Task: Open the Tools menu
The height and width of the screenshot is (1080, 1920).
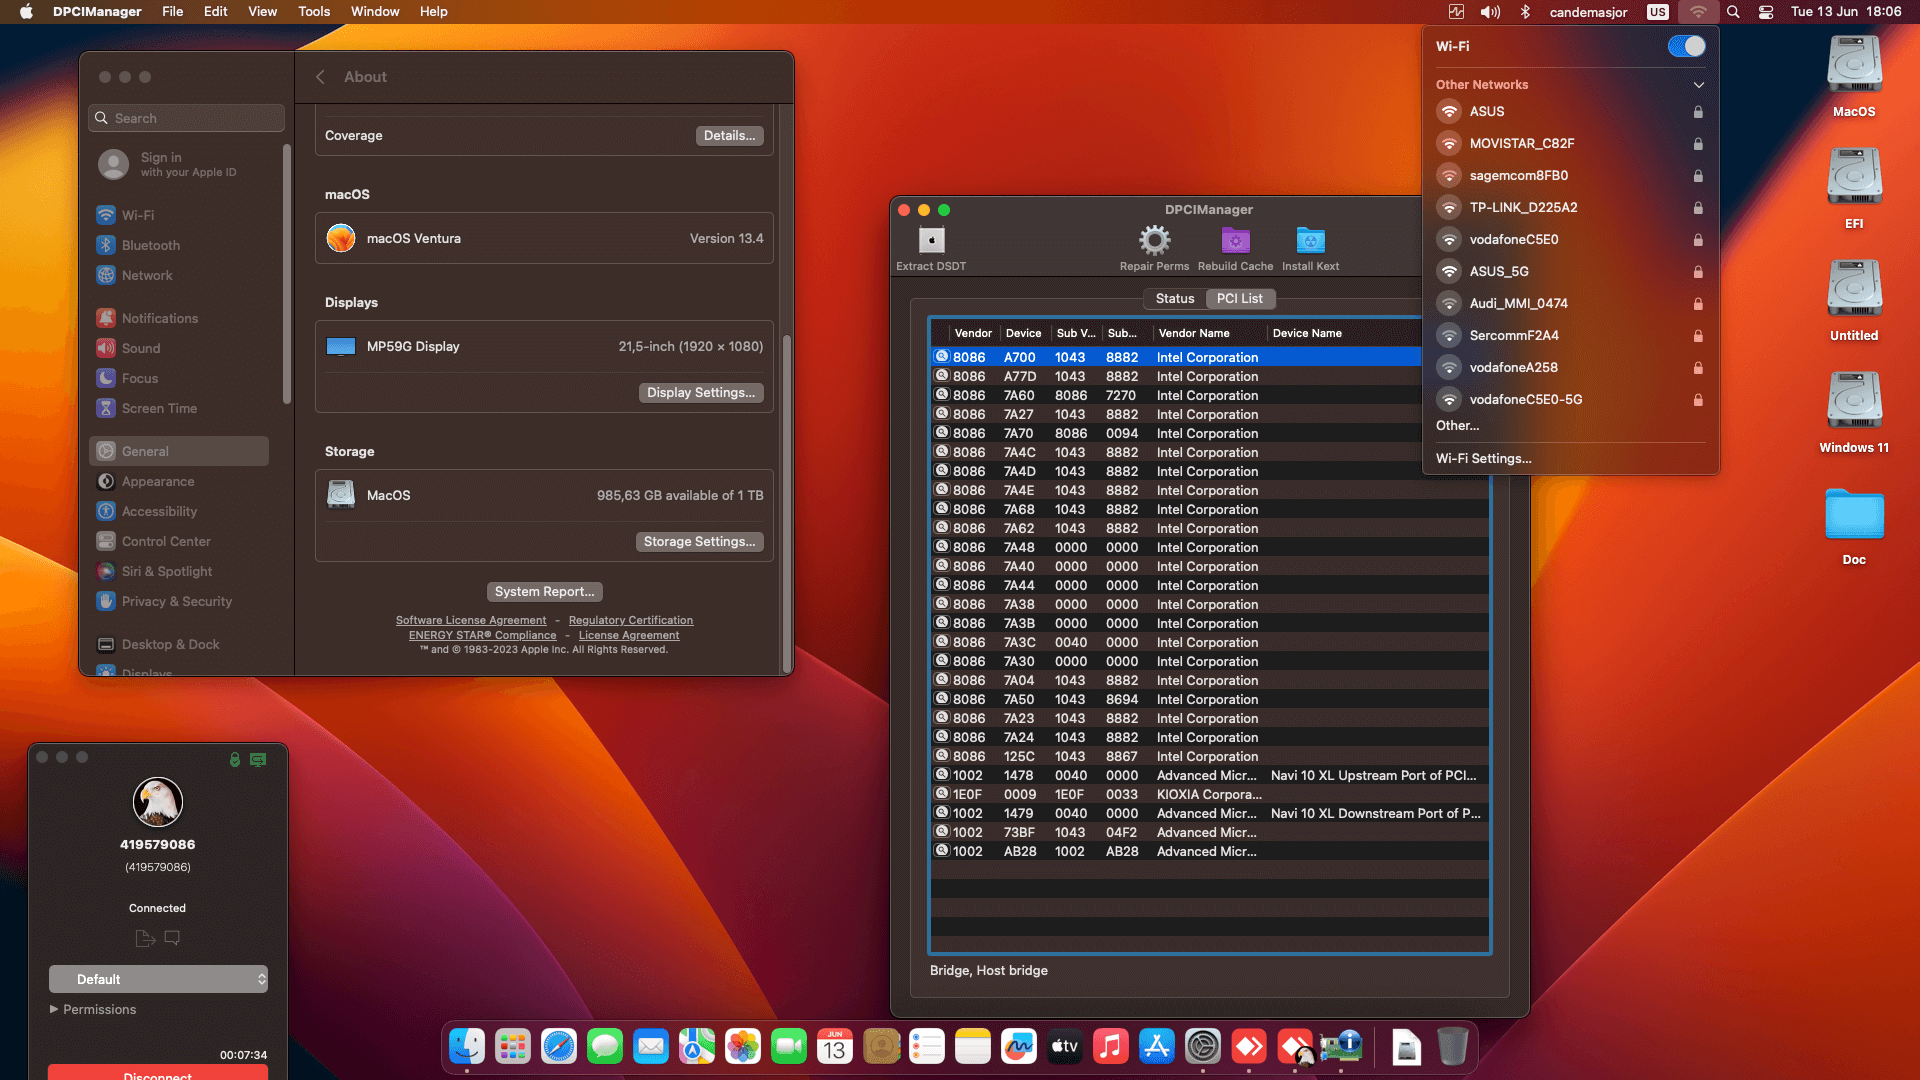Action: 313,12
